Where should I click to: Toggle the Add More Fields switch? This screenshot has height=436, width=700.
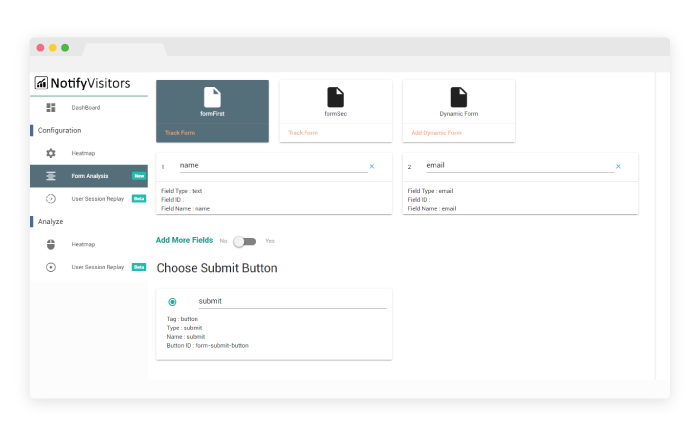[x=245, y=241]
